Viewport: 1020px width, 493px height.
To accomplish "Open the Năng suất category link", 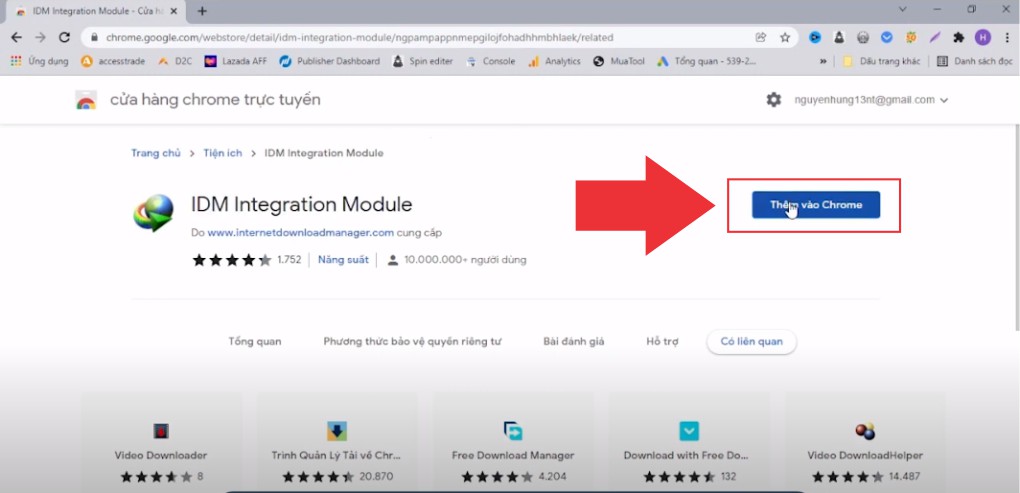I will coord(343,260).
